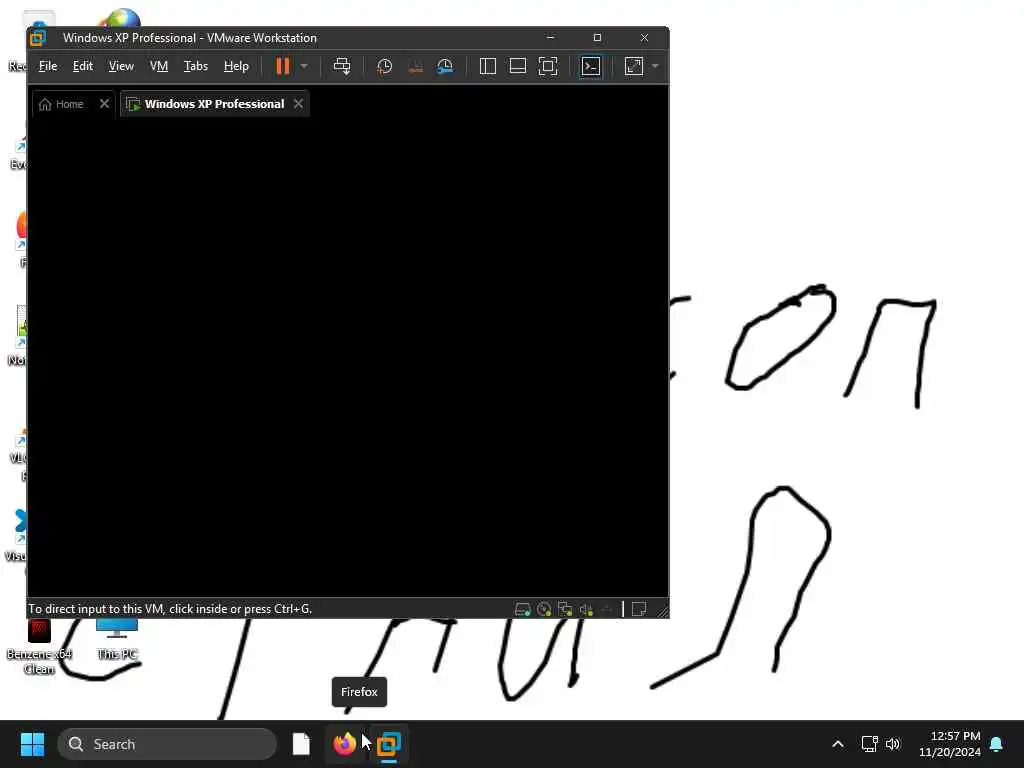The width and height of the screenshot is (1024, 768).
Task: Click the Send Ctrl+Alt+Del toolbar icon
Action: [x=342, y=66]
